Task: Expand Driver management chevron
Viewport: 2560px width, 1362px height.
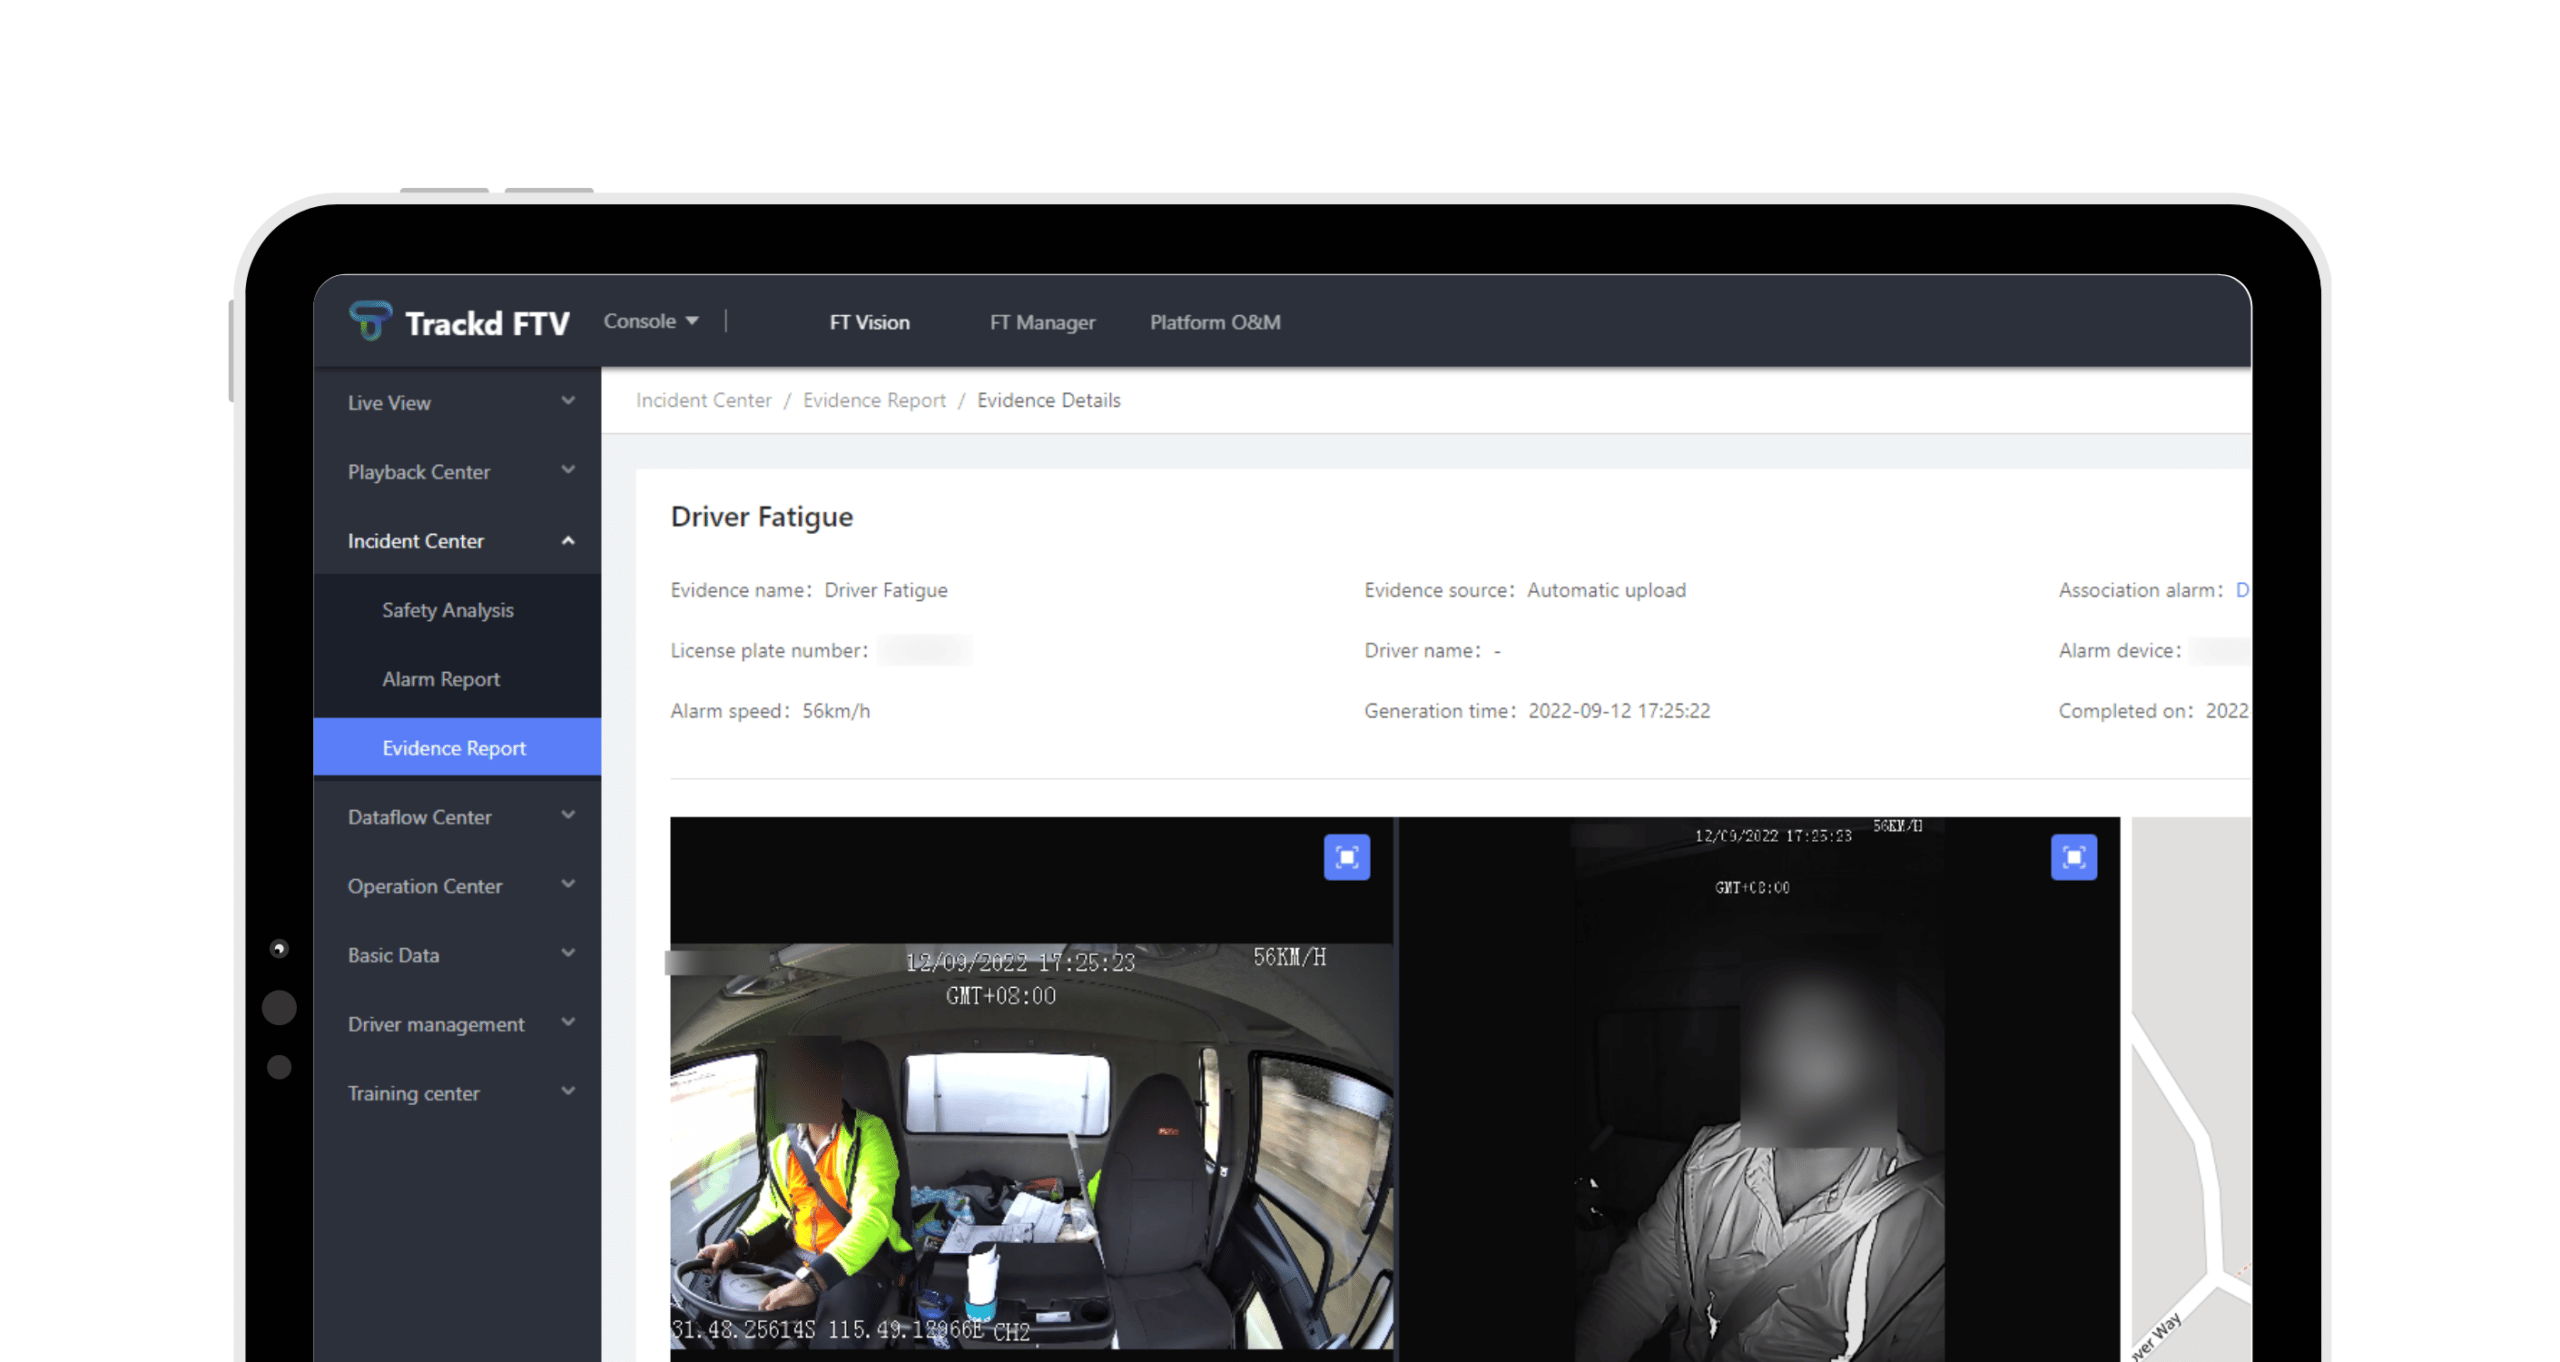Action: [568, 1022]
